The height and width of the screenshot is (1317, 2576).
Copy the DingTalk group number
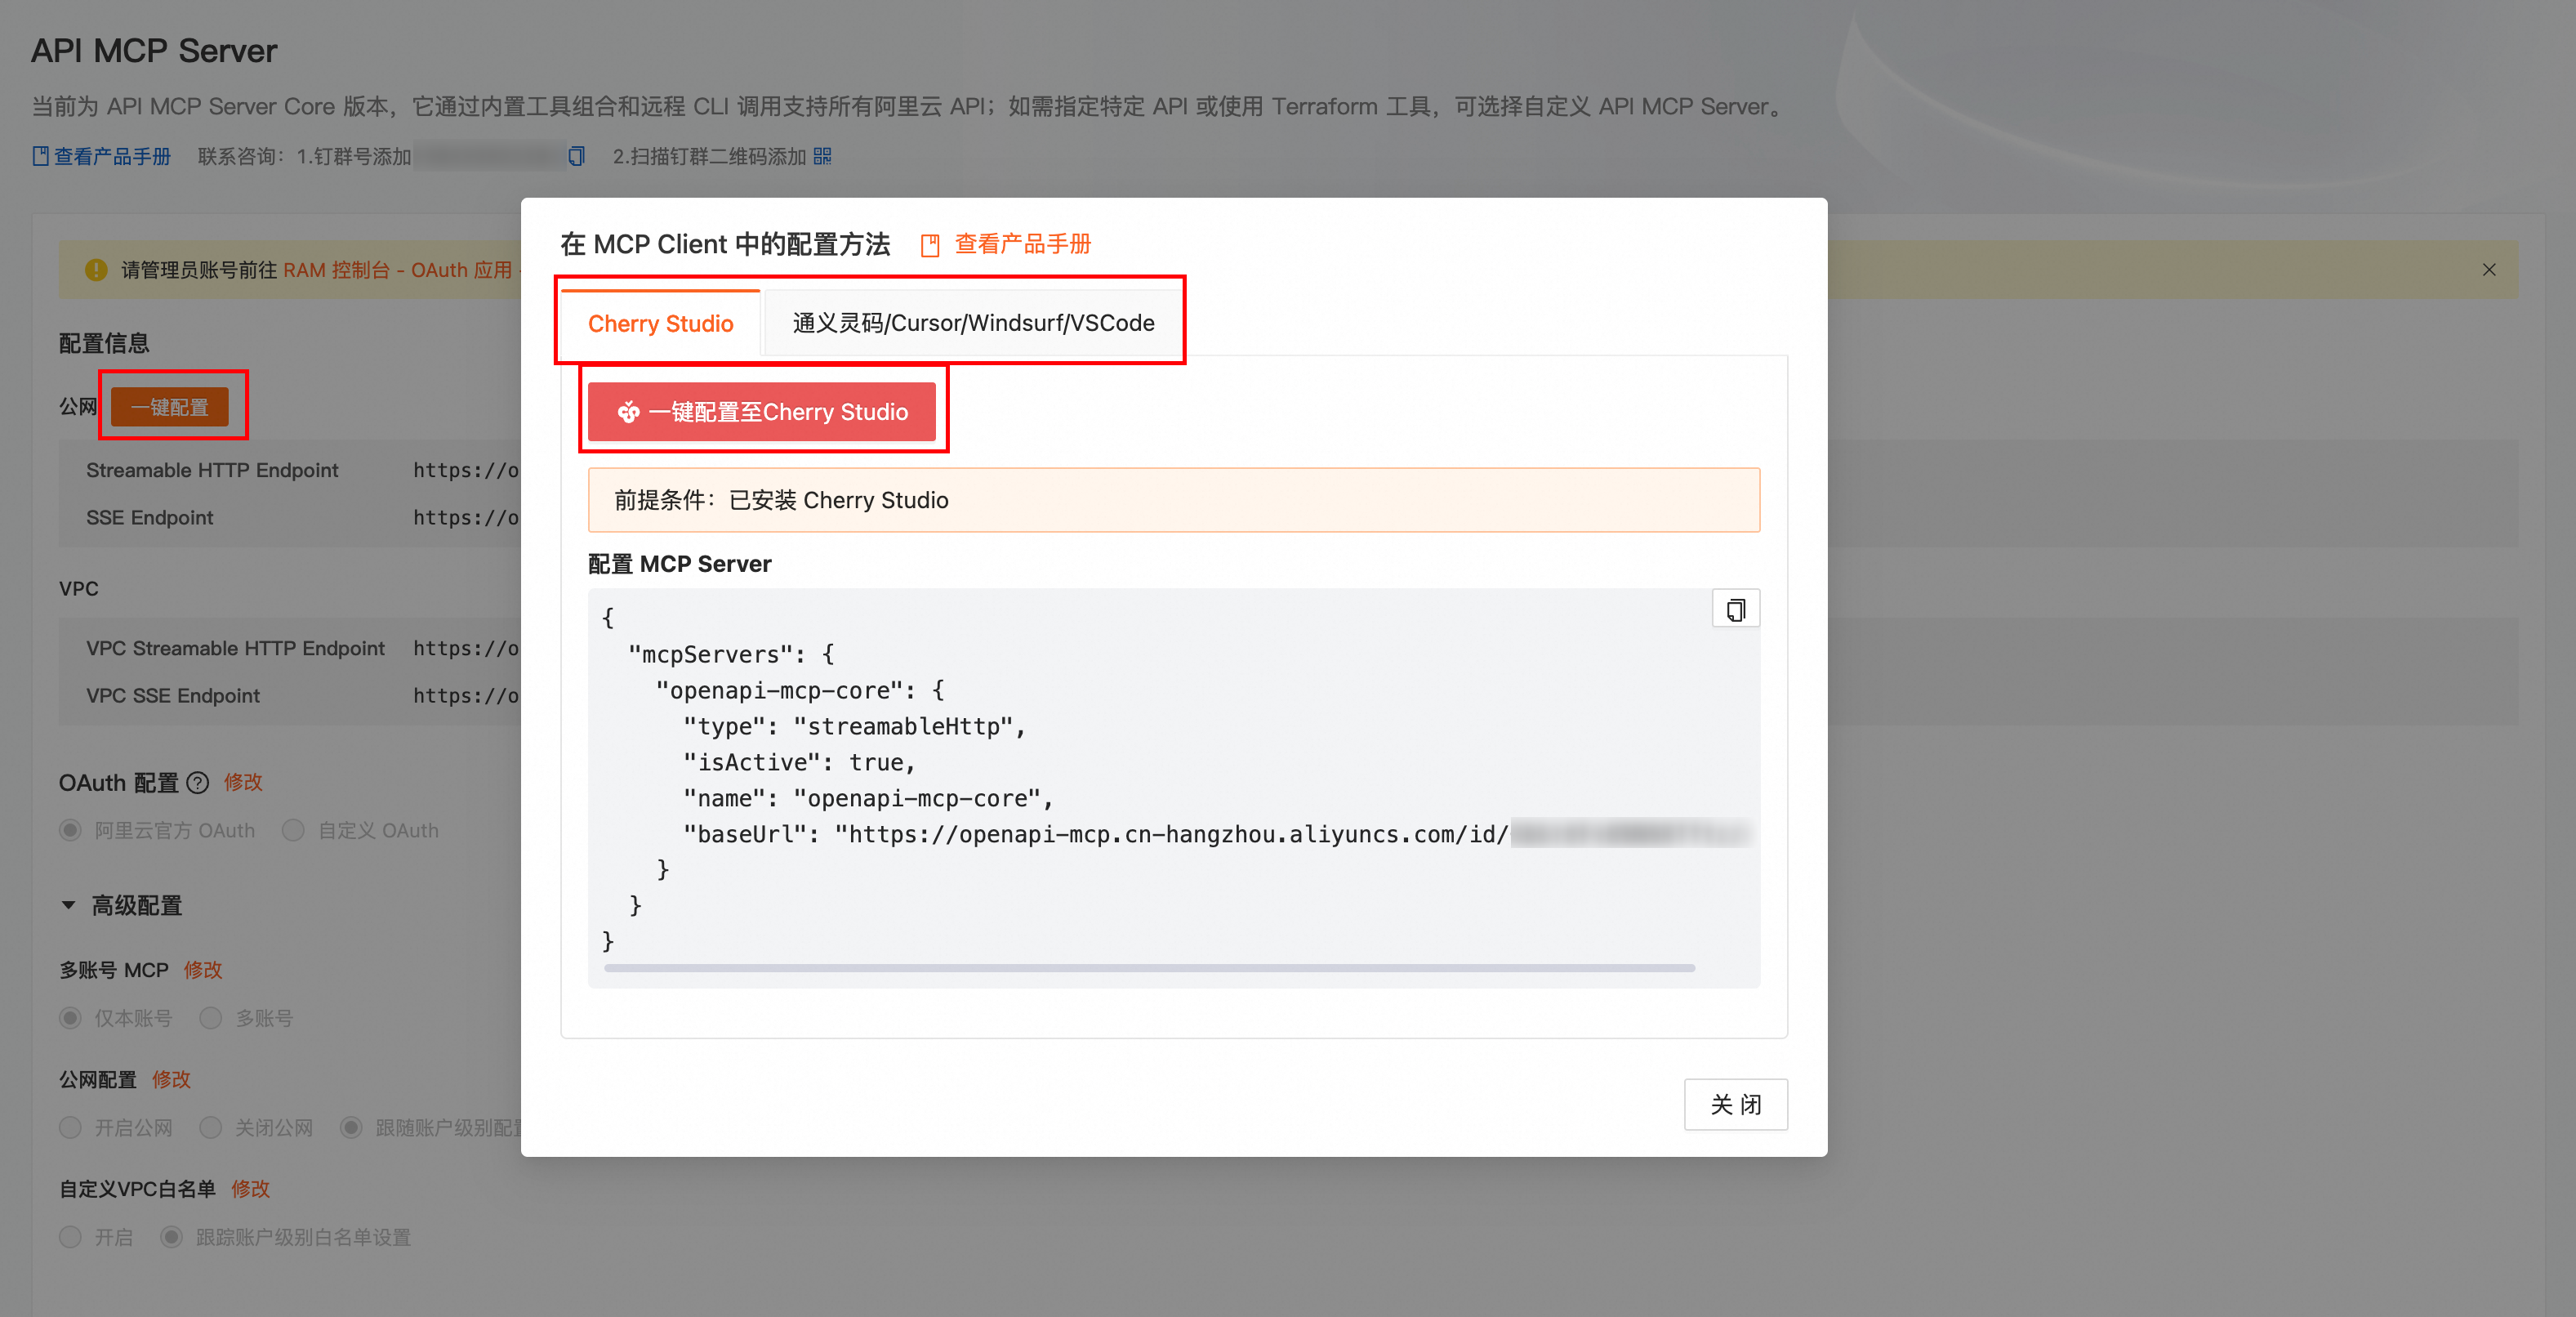pyautogui.click(x=576, y=156)
